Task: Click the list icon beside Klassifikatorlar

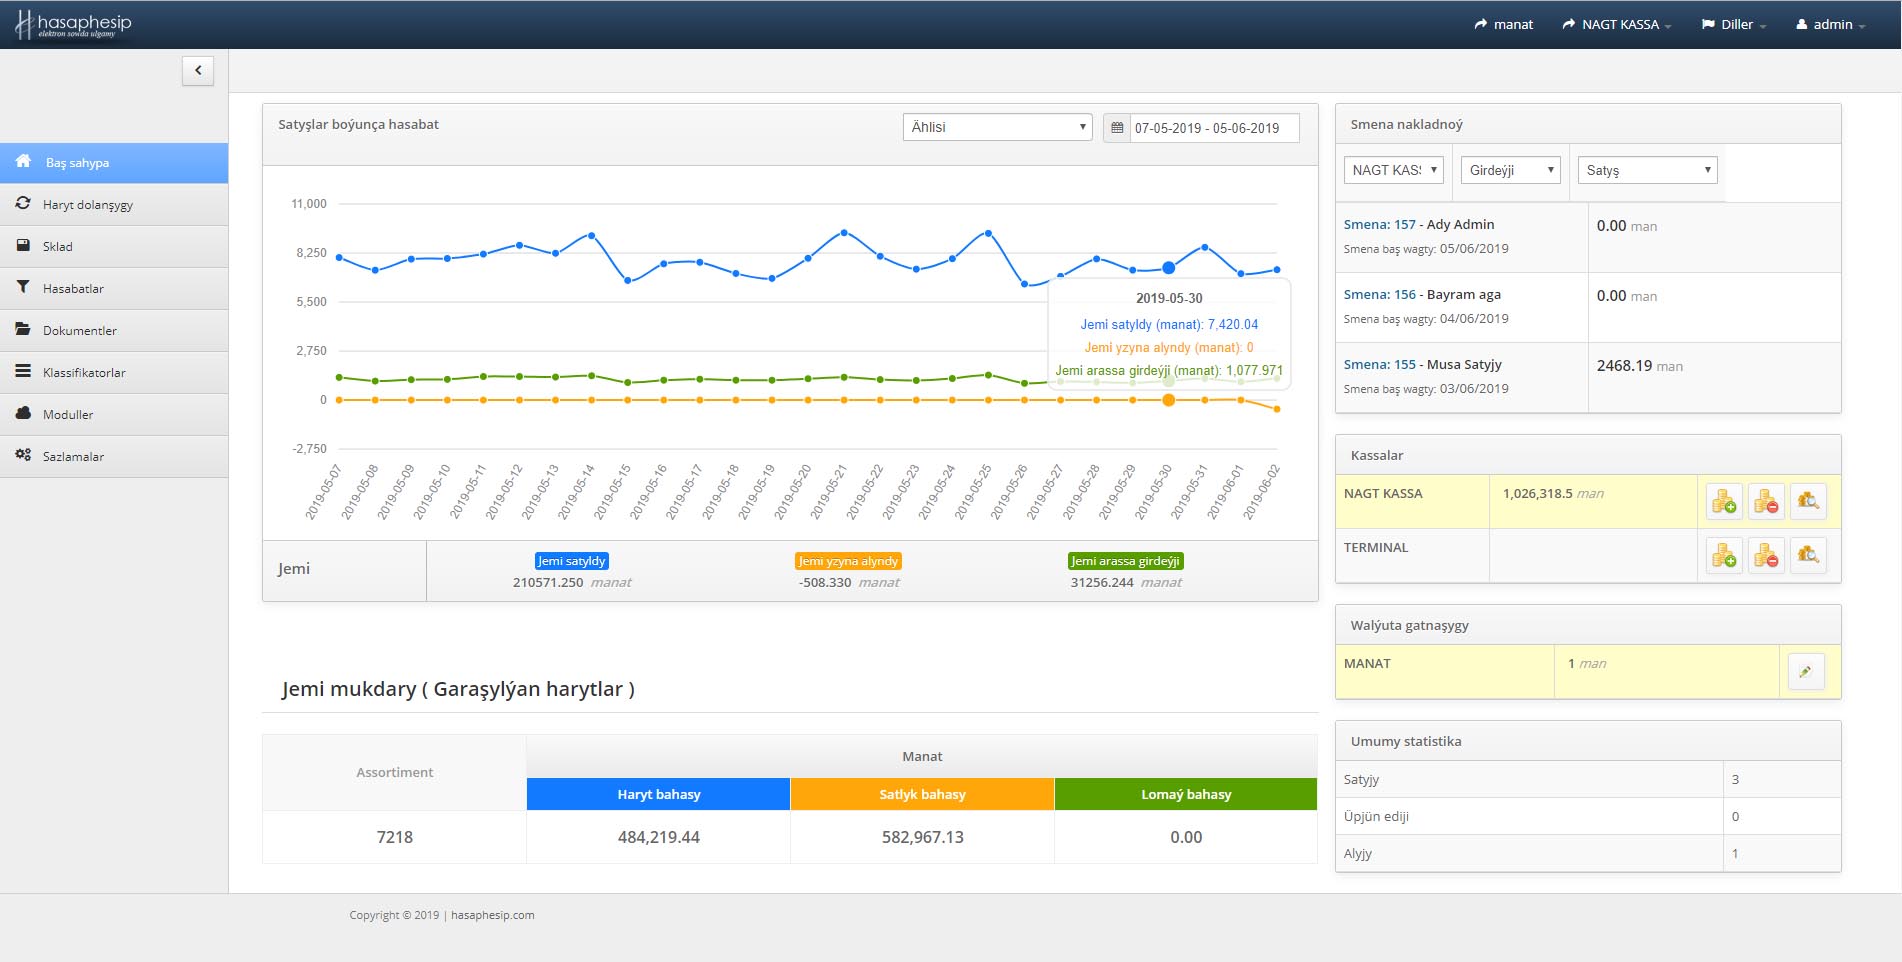Action: click(23, 371)
